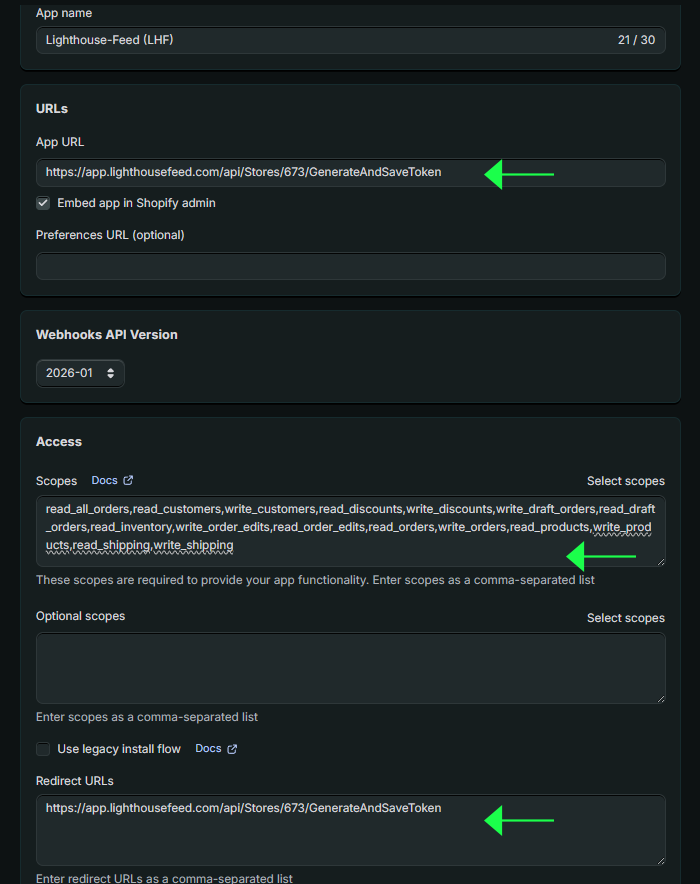Open Docs link for legacy install flow
Viewport: 700px width, 884px height.
(x=209, y=748)
